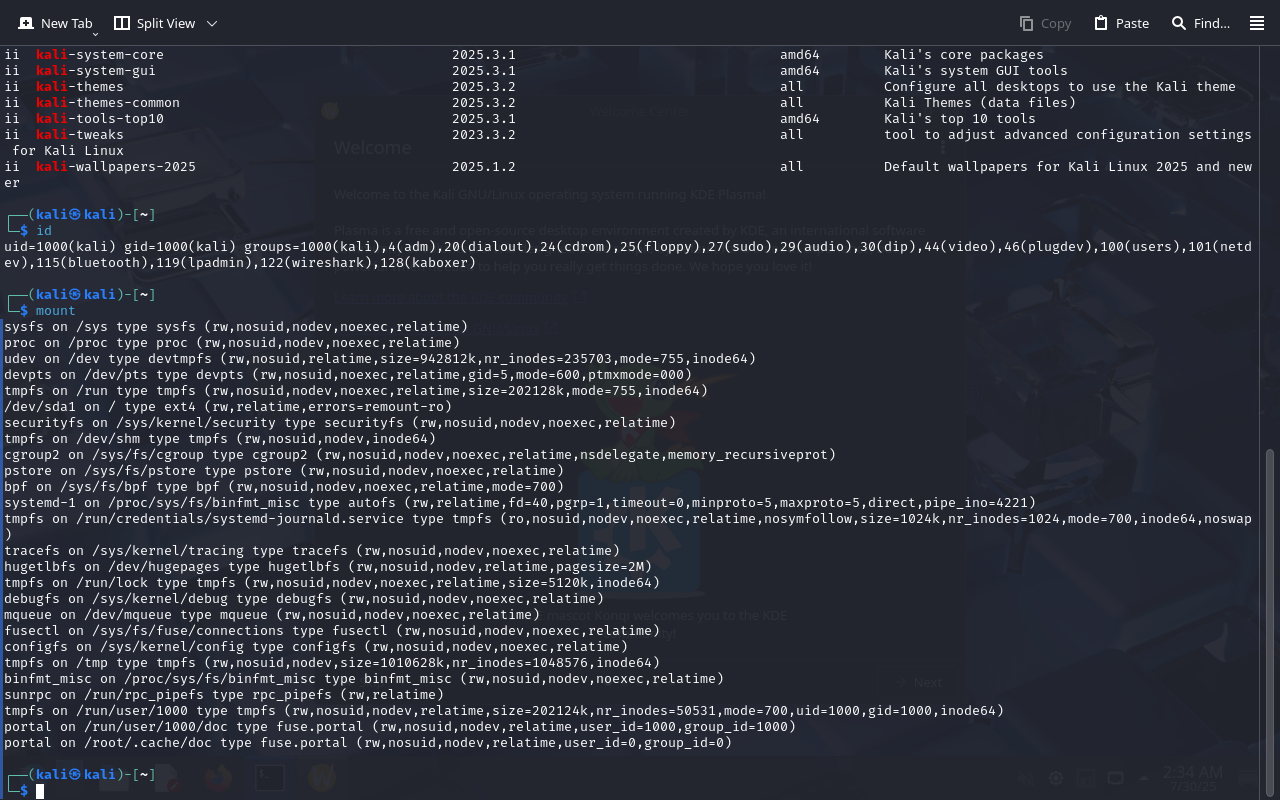
Task: Click '/dev/sda1 on / type ext4' line
Action: 228,407
